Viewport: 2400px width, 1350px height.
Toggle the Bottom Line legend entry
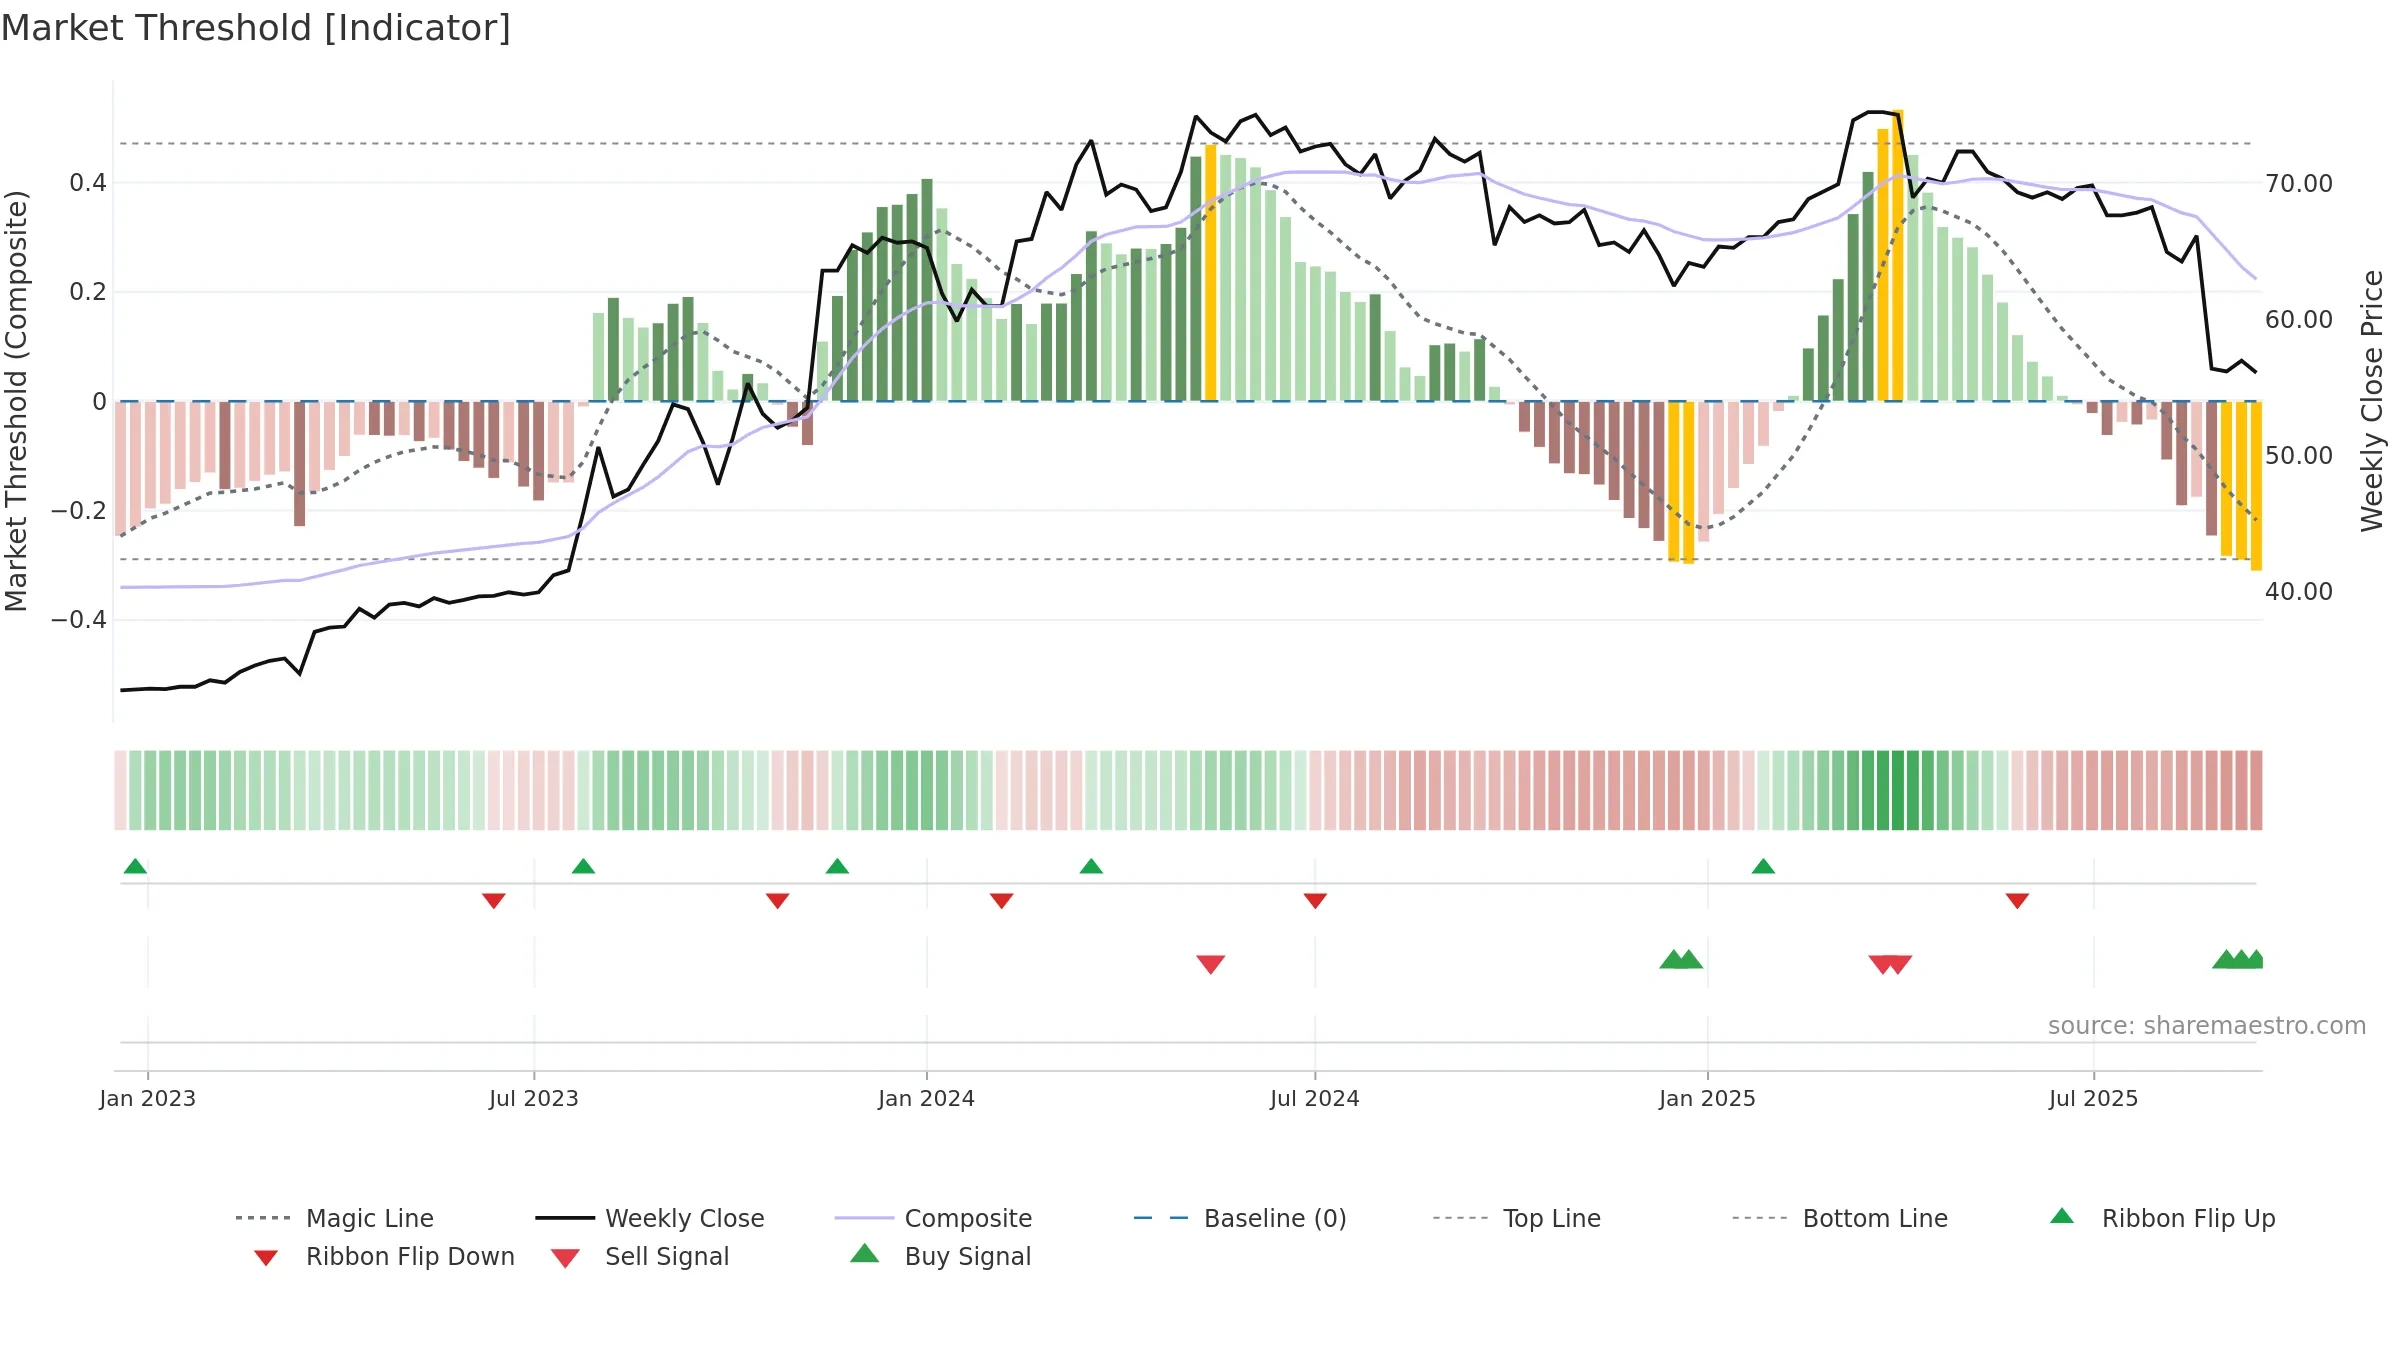pyautogui.click(x=1840, y=1218)
